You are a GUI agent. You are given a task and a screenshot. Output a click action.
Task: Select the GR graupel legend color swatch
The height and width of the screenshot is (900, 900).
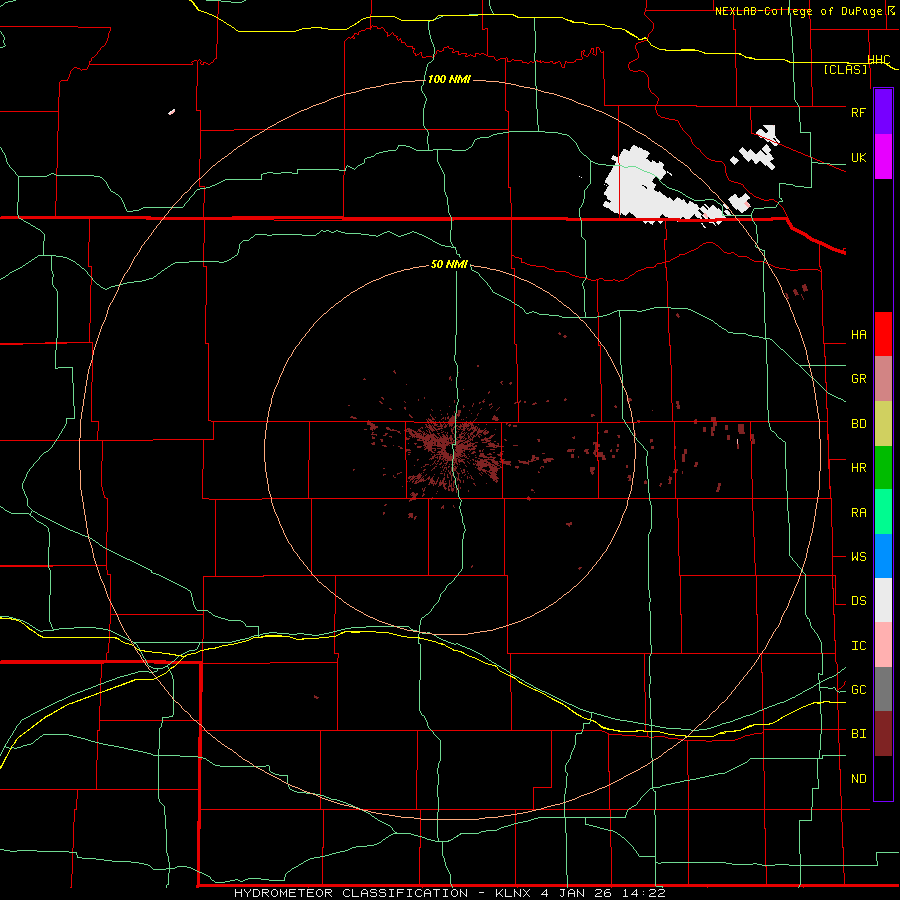click(883, 378)
